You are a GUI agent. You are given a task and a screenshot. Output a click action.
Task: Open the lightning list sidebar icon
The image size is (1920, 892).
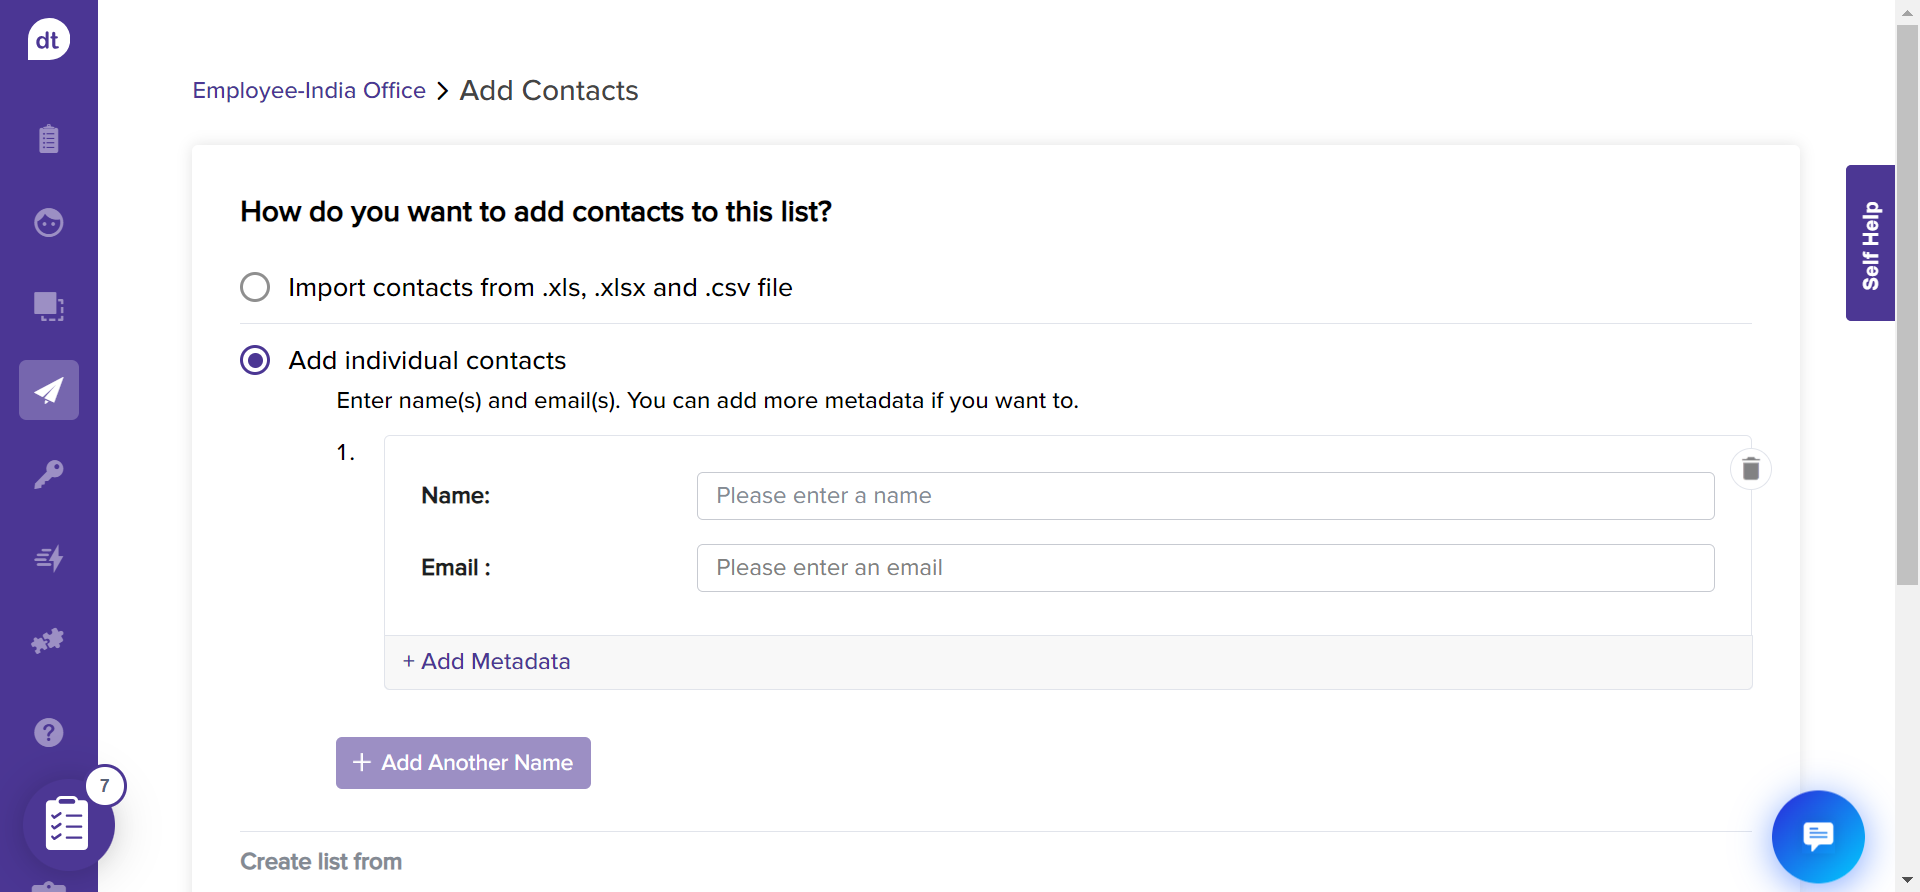pos(48,558)
